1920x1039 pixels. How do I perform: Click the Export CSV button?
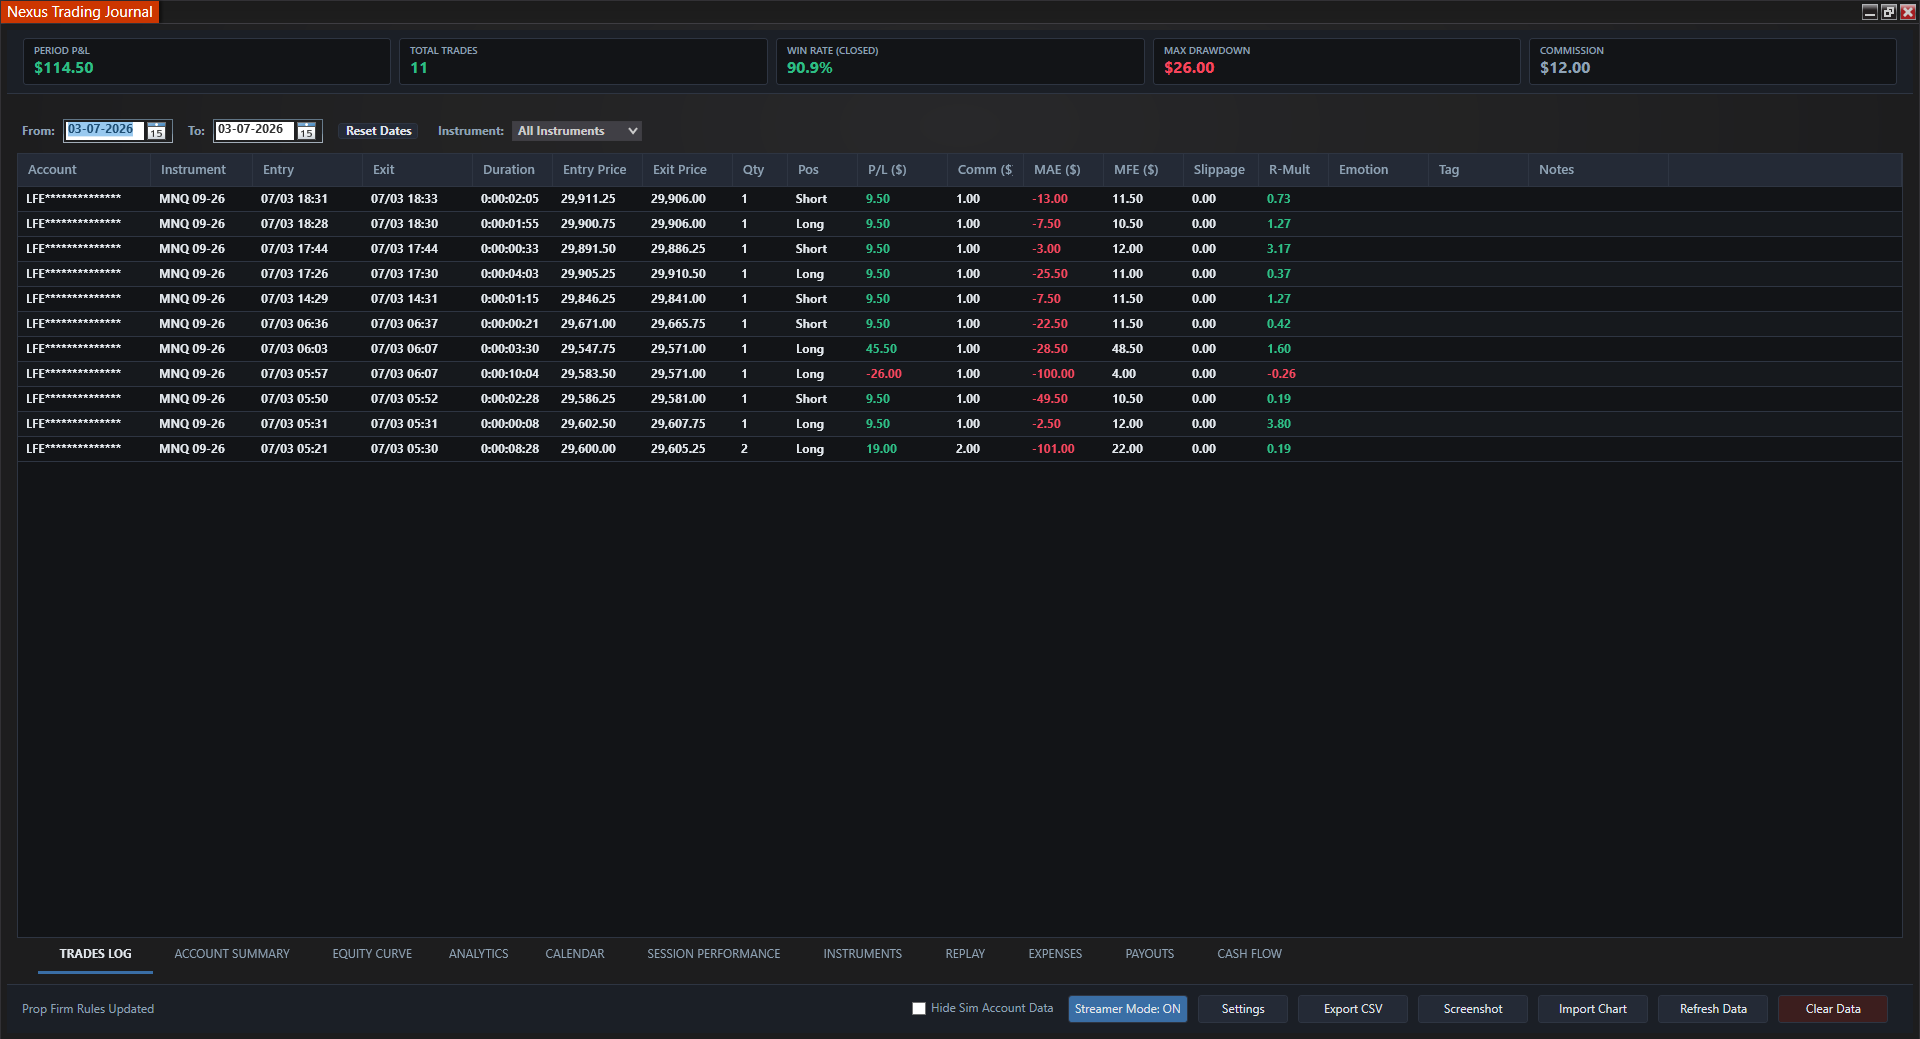[x=1353, y=1009]
